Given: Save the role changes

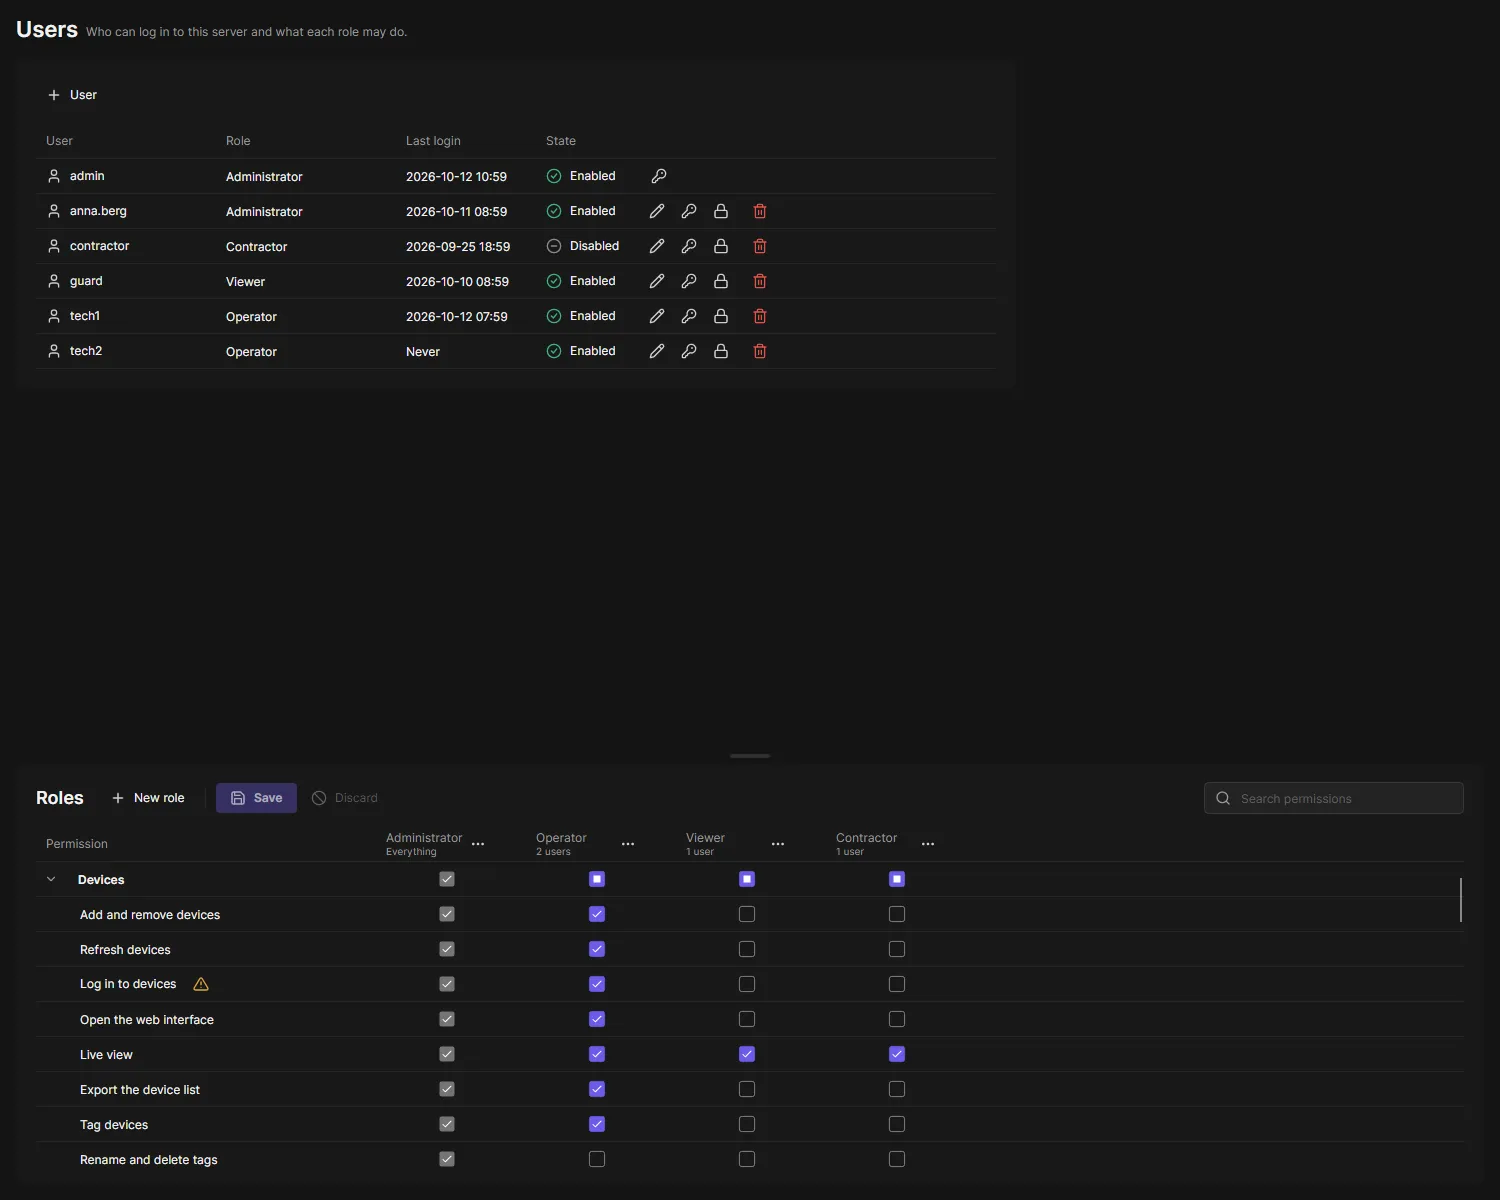Looking at the screenshot, I should pos(256,798).
